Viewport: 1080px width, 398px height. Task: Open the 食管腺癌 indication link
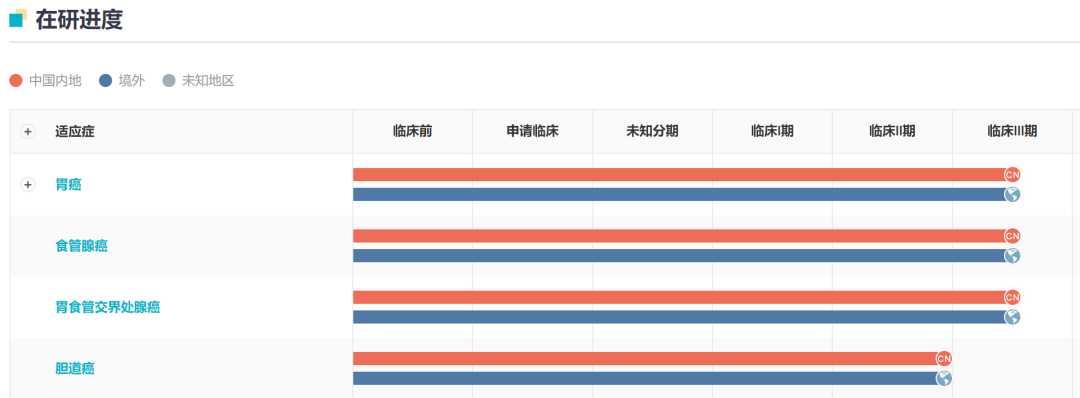tap(81, 246)
